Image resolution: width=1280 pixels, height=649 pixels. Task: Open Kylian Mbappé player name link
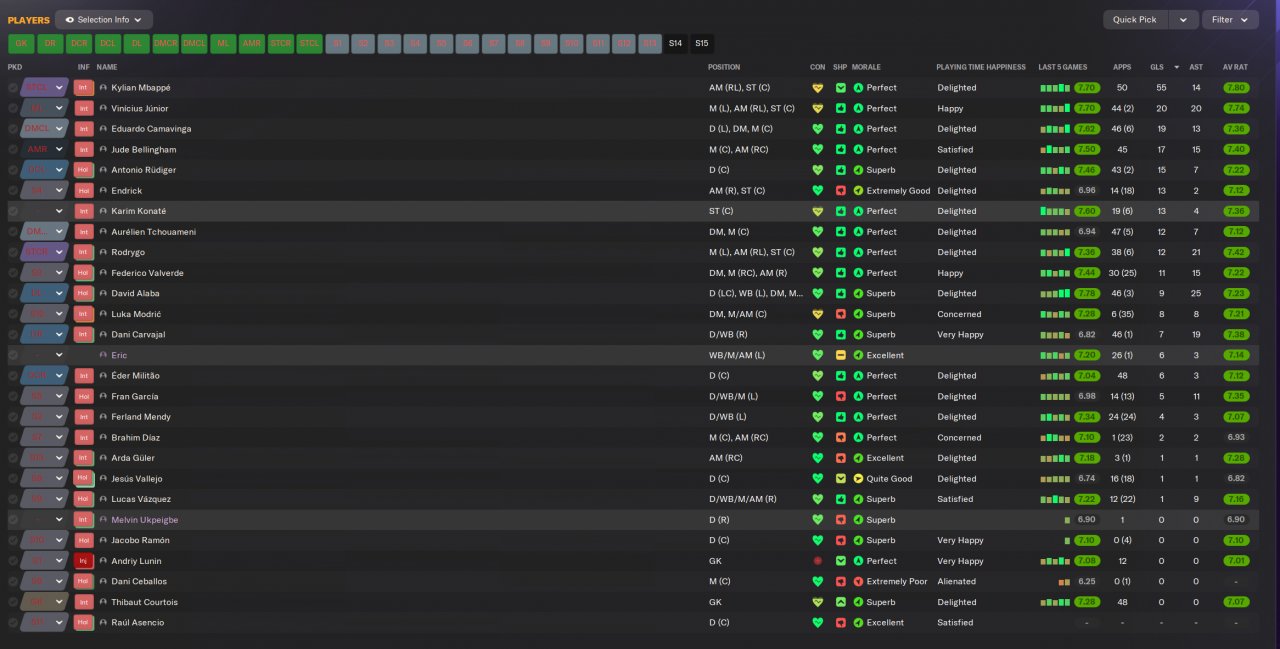coord(141,88)
